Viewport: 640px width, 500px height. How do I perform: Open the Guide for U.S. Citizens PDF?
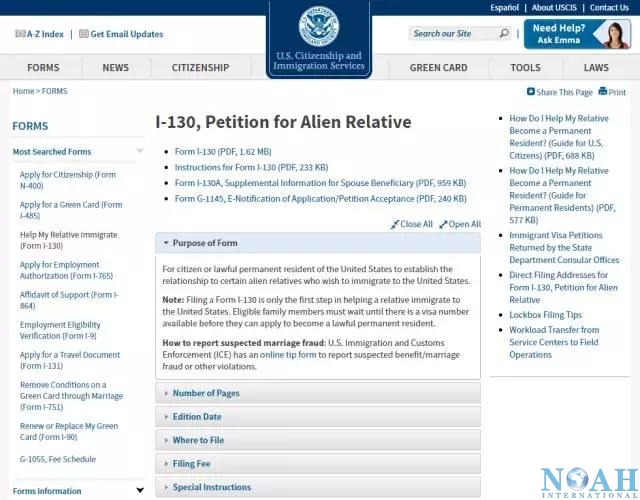pyautogui.click(x=559, y=137)
